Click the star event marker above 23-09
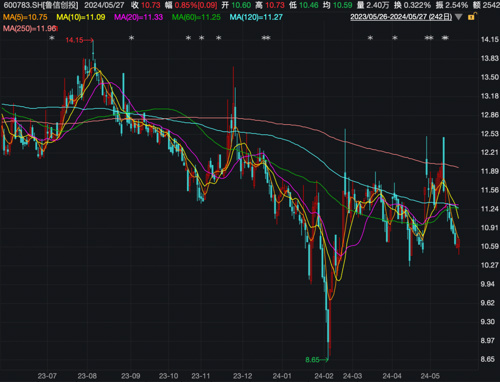Screen dimensions: 500x382 click(132, 38)
